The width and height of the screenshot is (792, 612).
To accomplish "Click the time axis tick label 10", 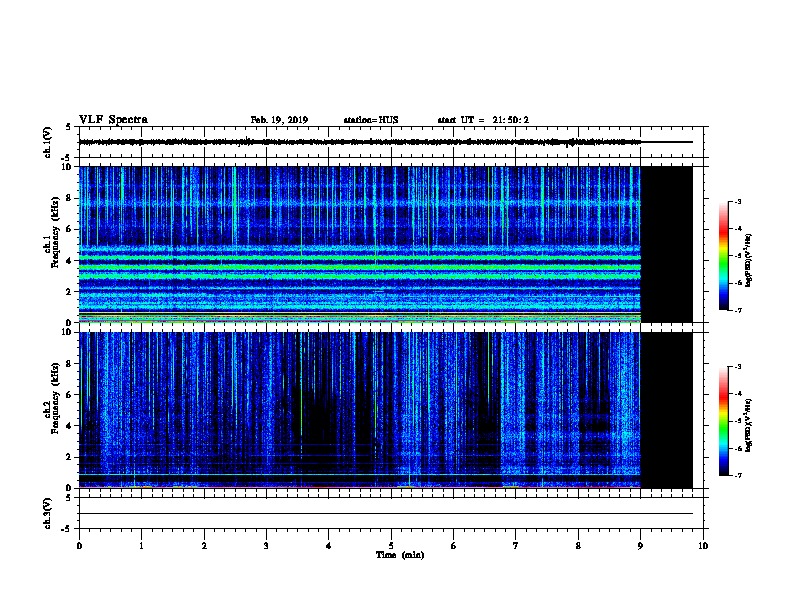I will 703,546.
